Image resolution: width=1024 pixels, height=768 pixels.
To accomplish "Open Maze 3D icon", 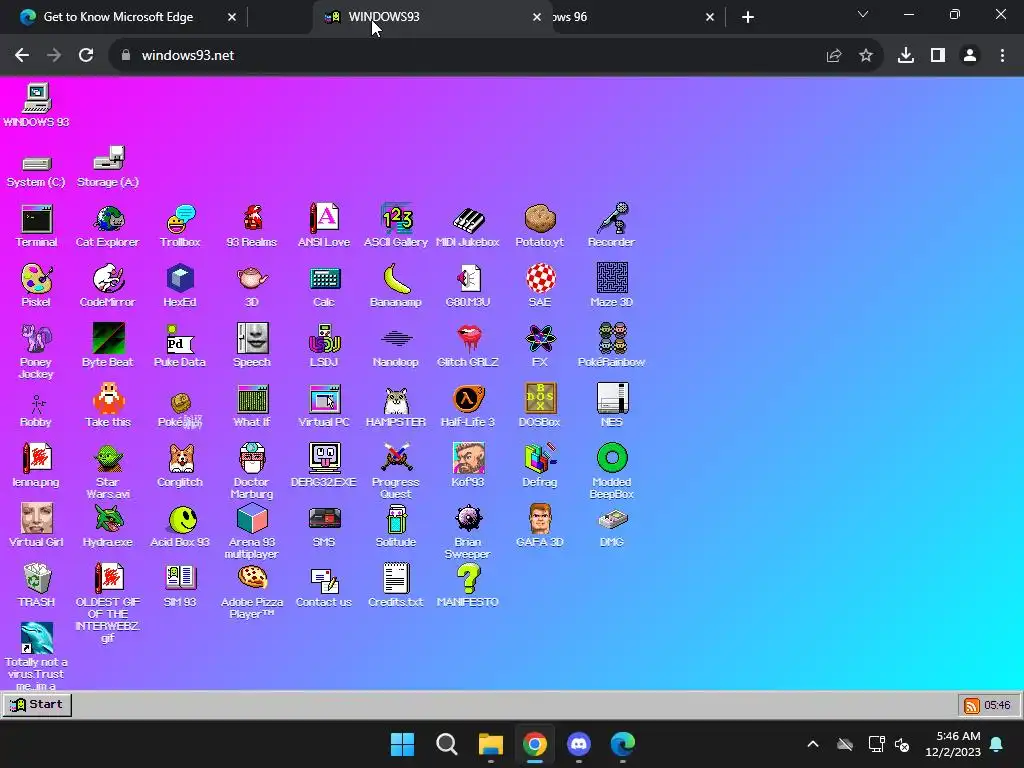I will click(611, 286).
